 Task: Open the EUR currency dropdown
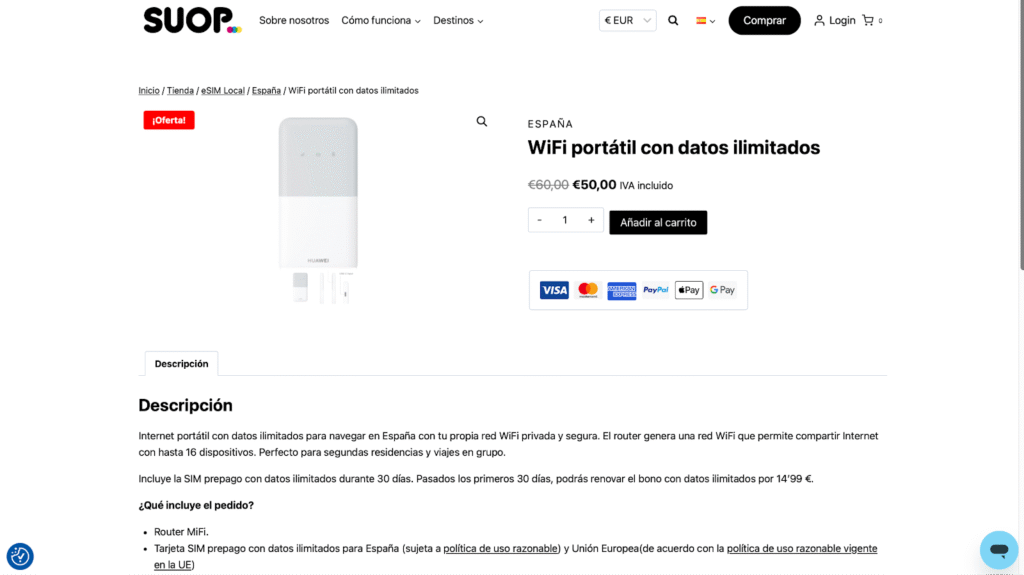click(628, 20)
